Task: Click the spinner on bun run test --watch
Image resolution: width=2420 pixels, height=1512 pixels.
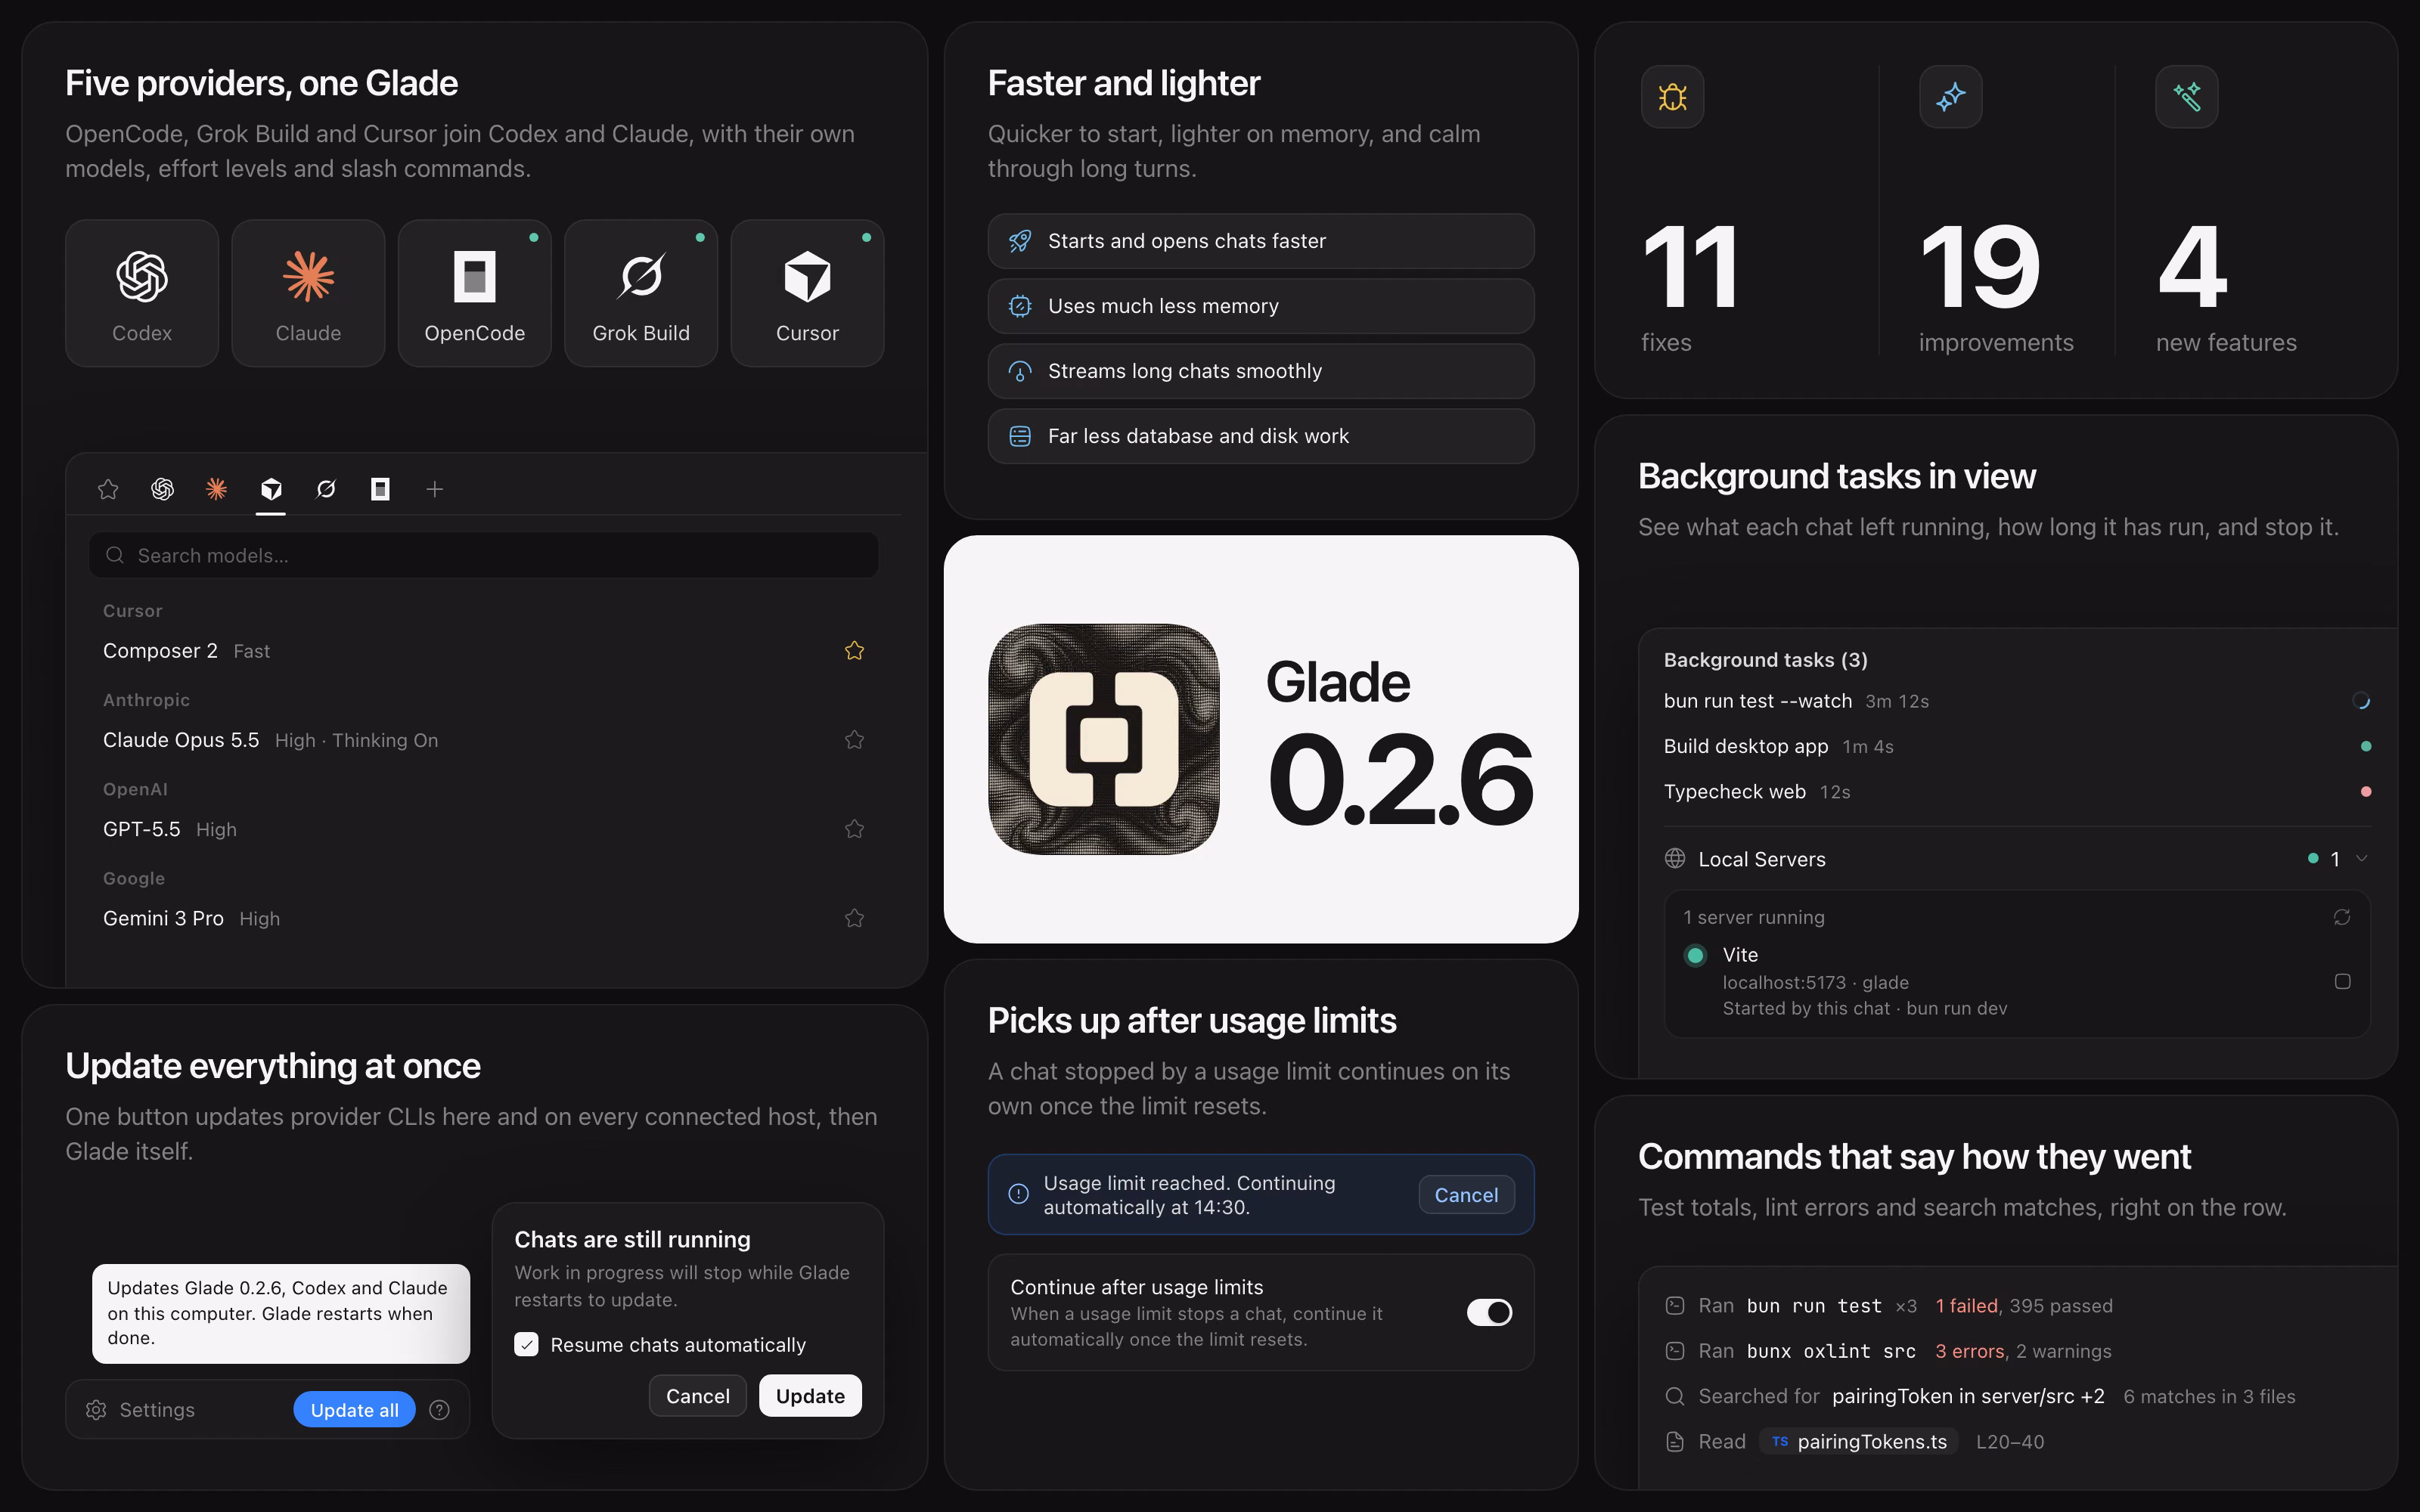Action: (2361, 701)
